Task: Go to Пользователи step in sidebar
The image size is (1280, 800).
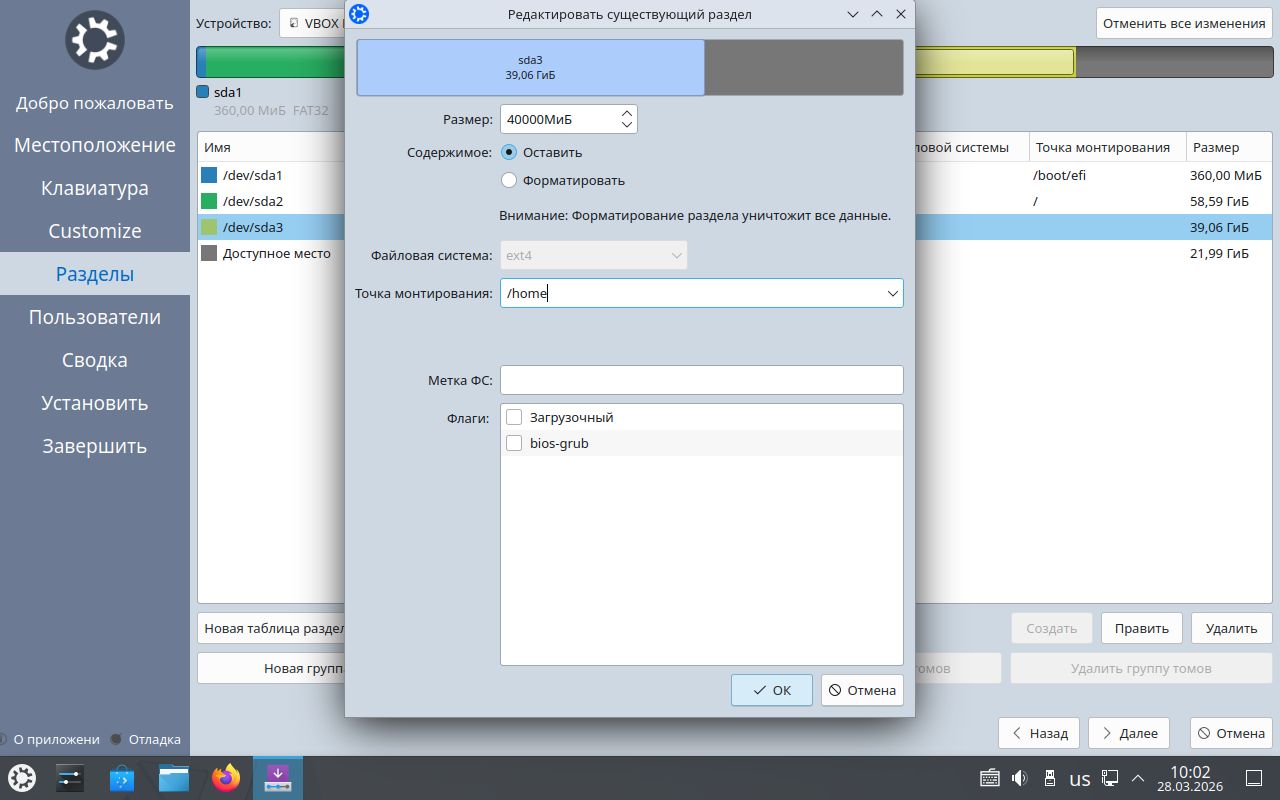Action: pos(95,317)
